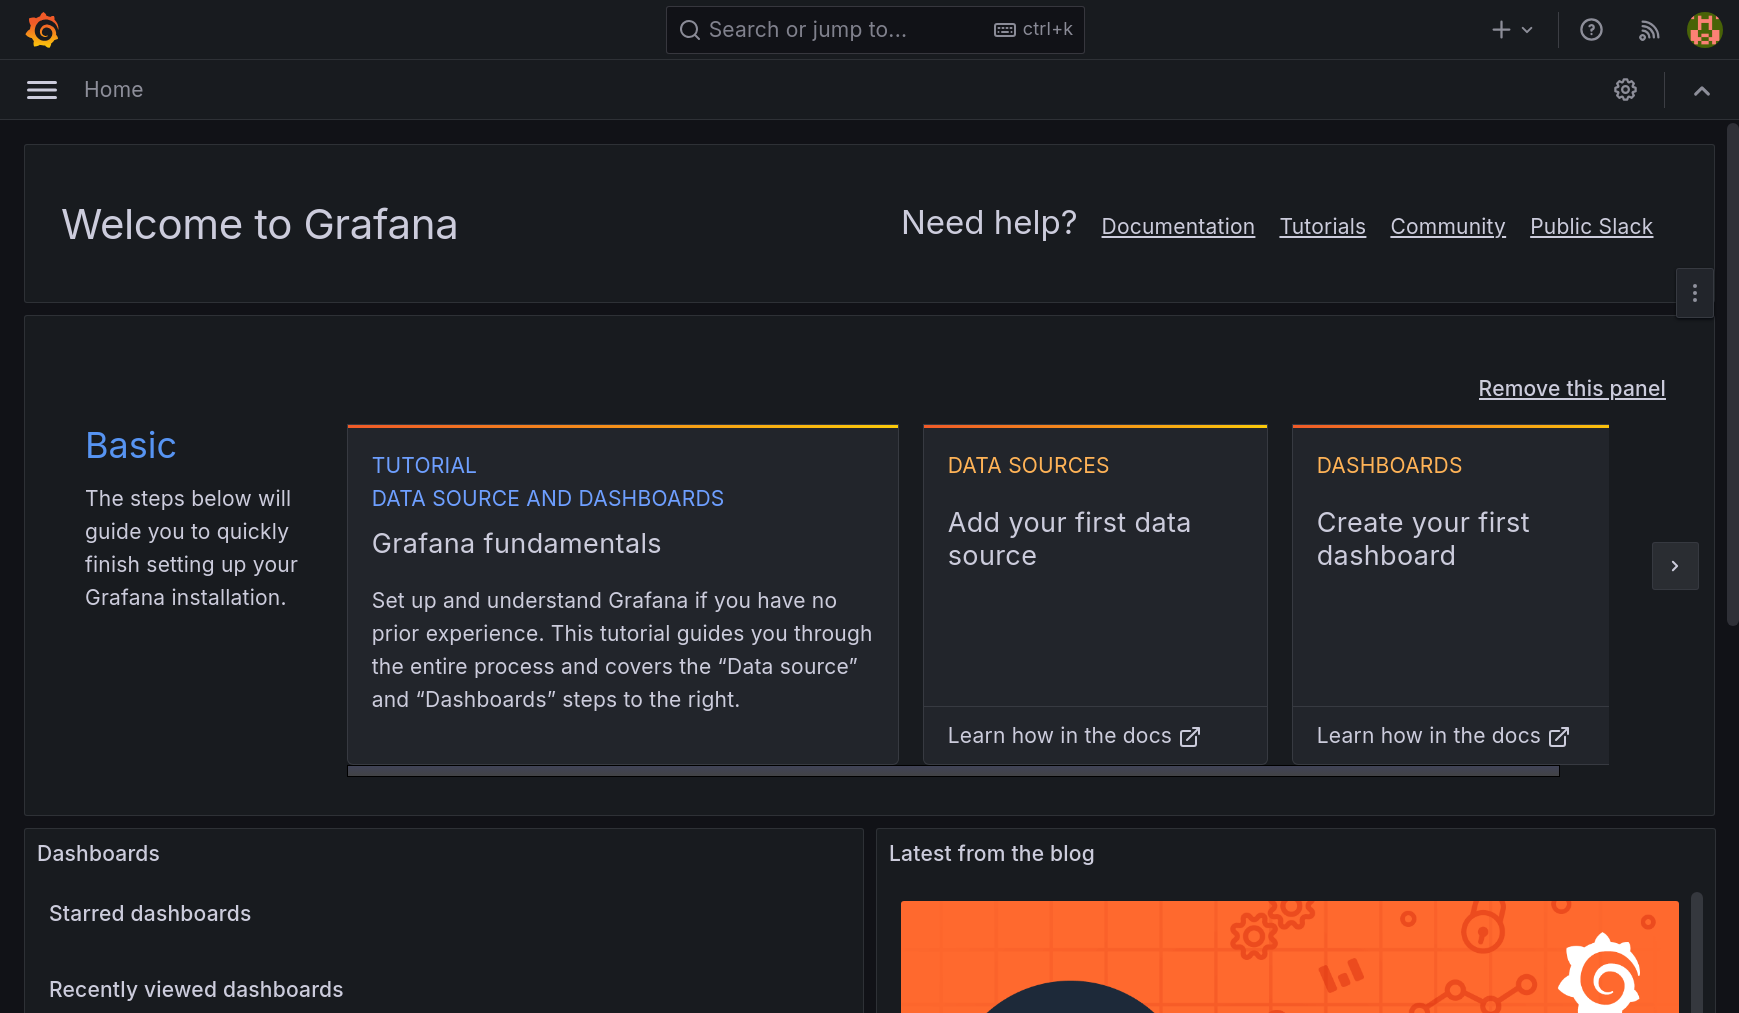Open the blog post thumbnail image
The width and height of the screenshot is (1739, 1013).
coord(1290,957)
